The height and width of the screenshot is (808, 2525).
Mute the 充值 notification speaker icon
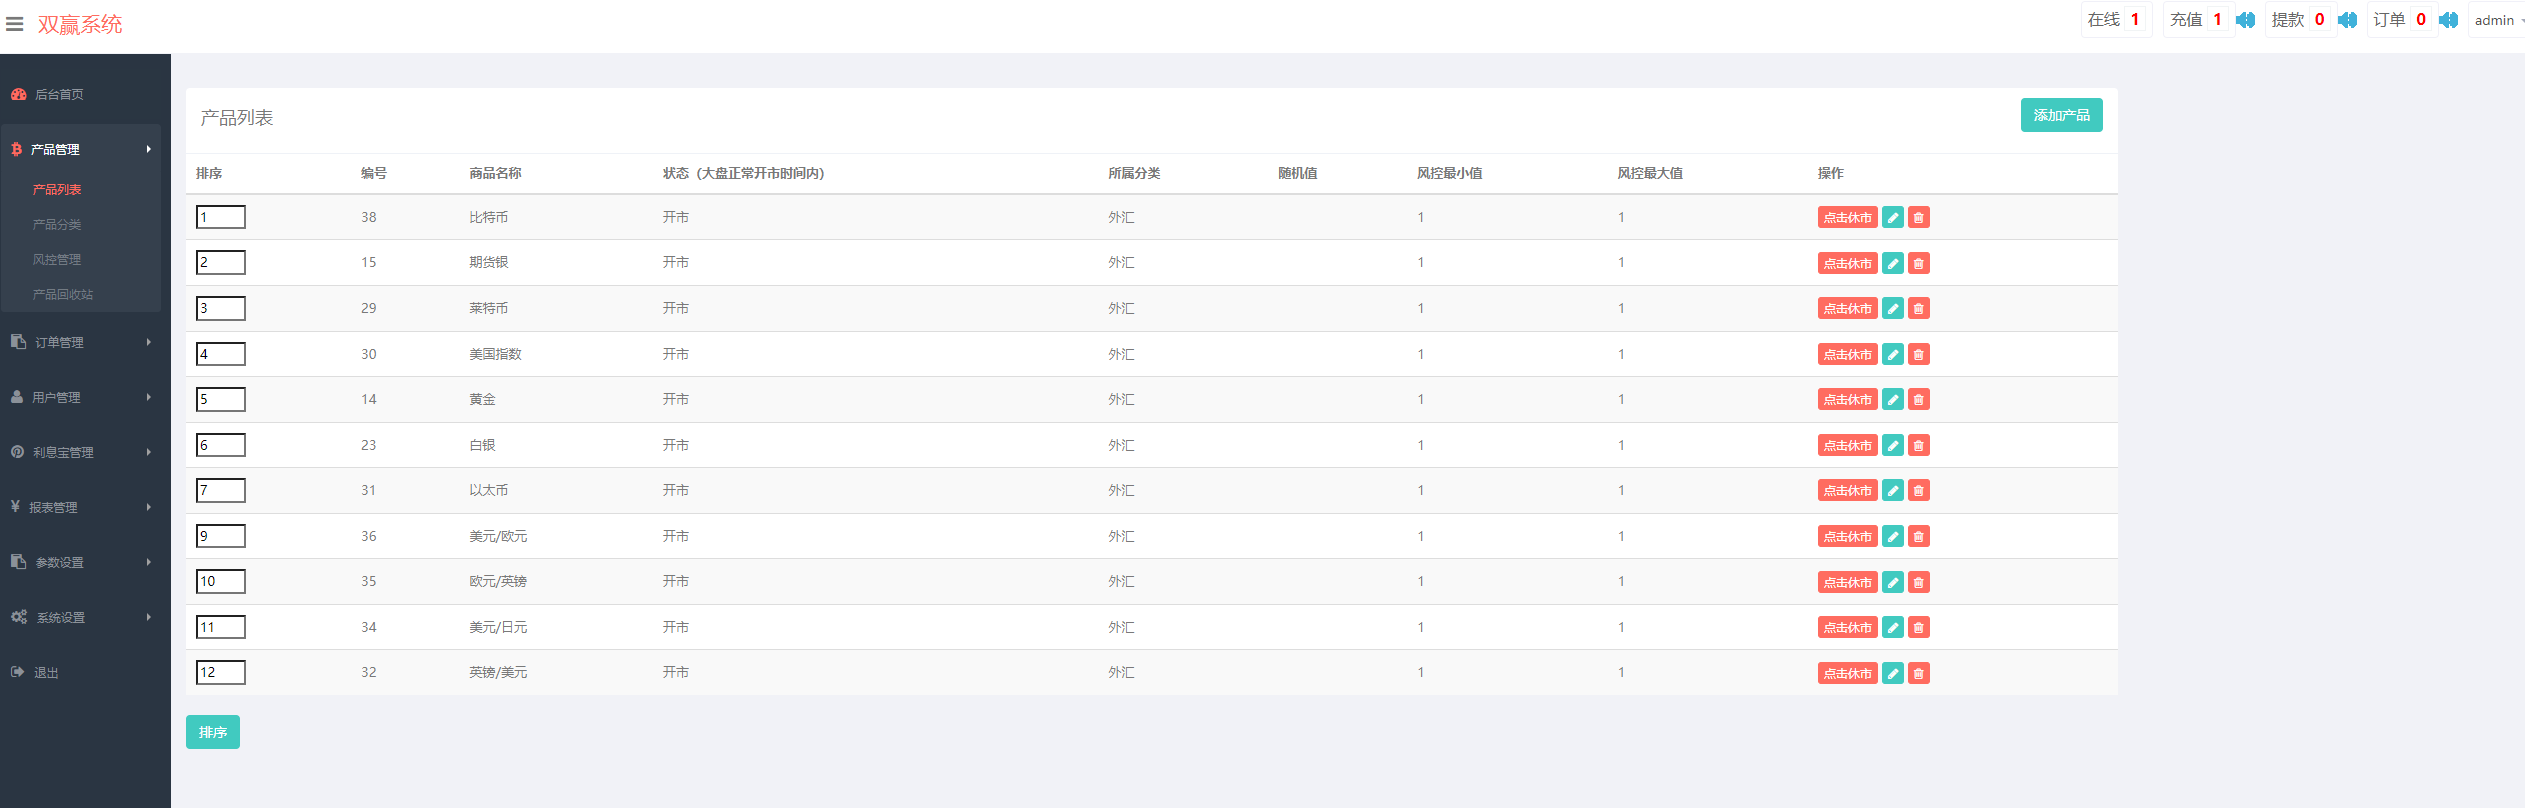2245,20
